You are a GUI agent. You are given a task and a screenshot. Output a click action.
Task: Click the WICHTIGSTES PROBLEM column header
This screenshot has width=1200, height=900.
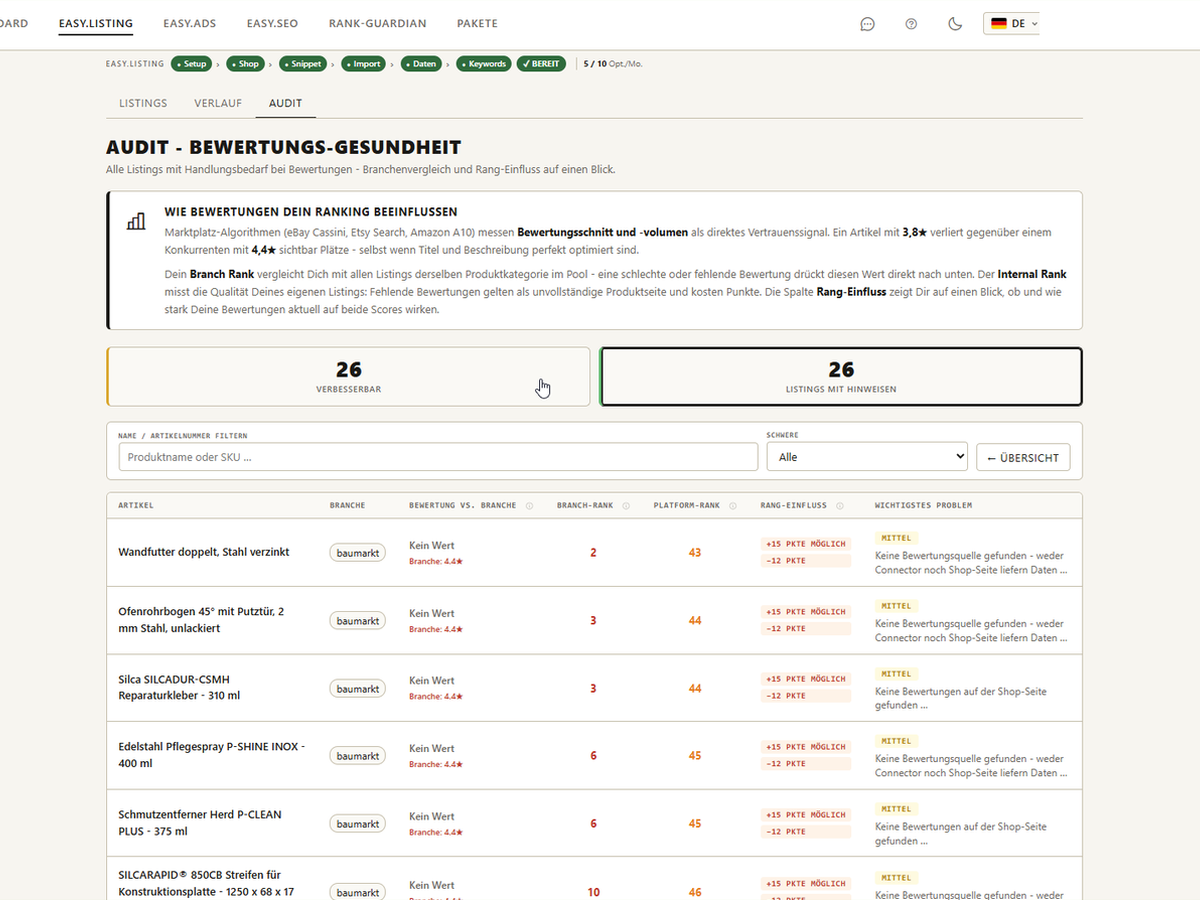923,506
